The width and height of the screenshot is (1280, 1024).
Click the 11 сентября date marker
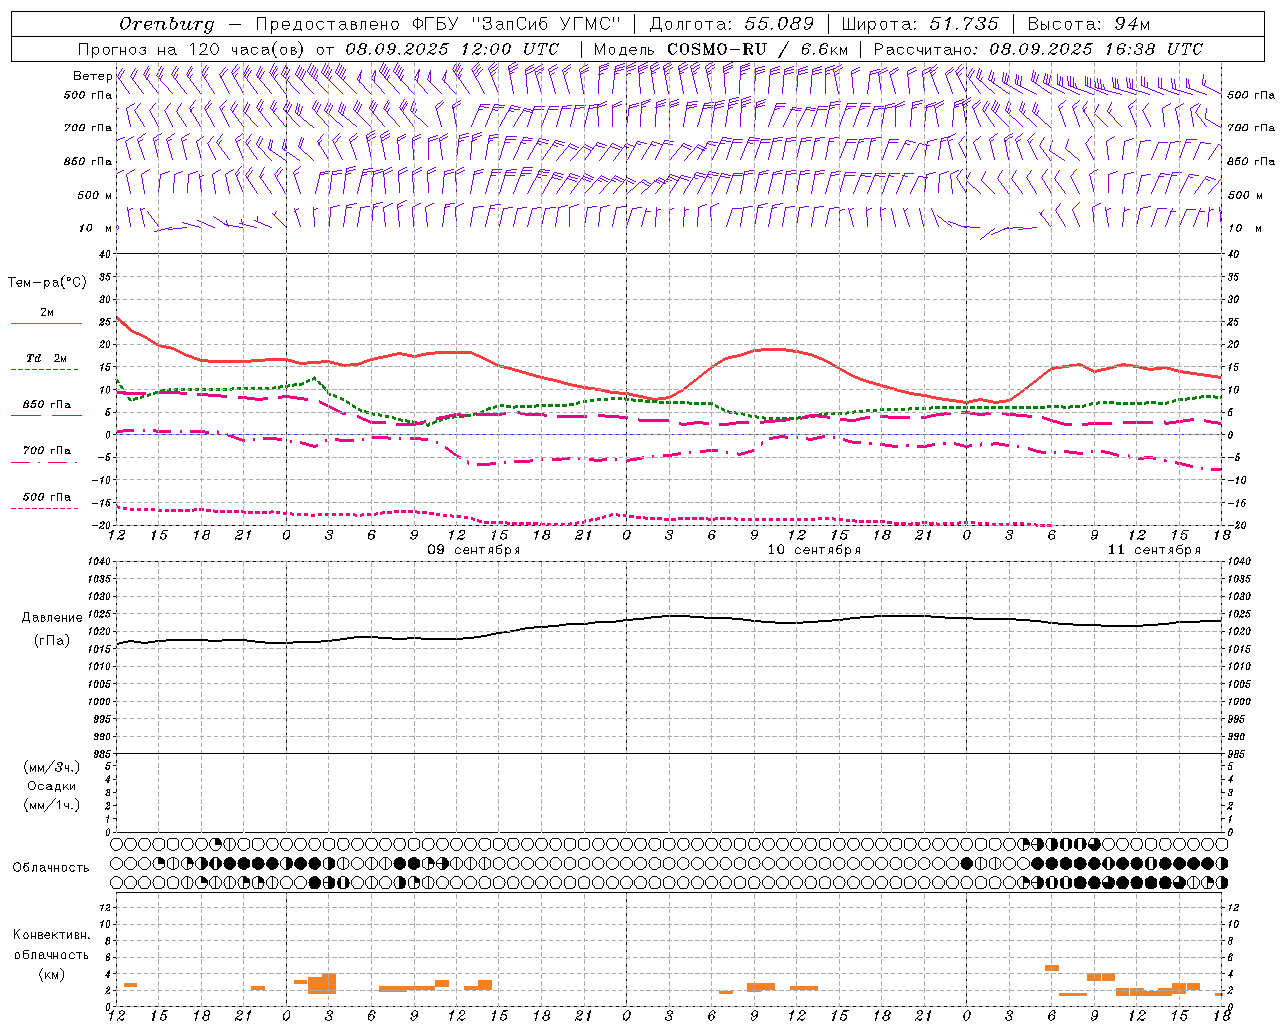tap(1154, 550)
